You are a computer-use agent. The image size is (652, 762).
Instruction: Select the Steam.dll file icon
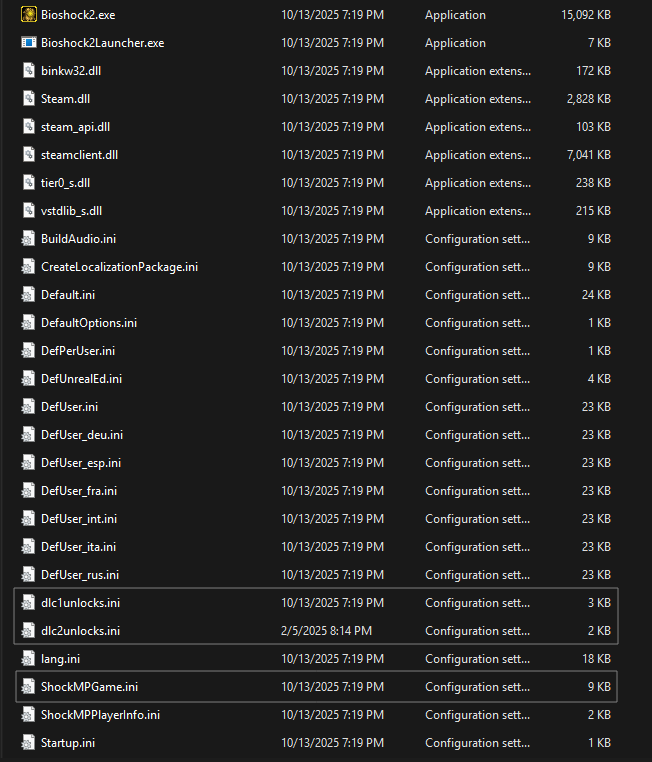click(29, 99)
